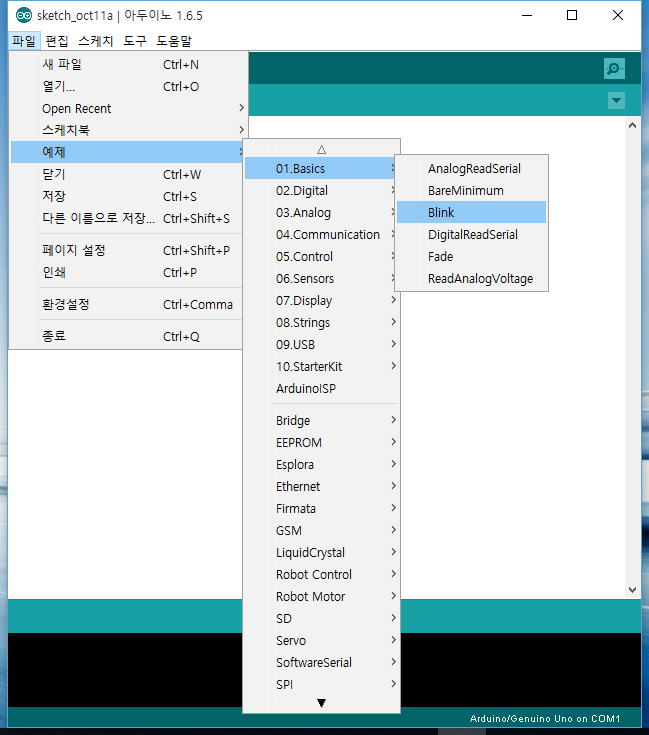Open the 편집 menu

tap(57, 41)
